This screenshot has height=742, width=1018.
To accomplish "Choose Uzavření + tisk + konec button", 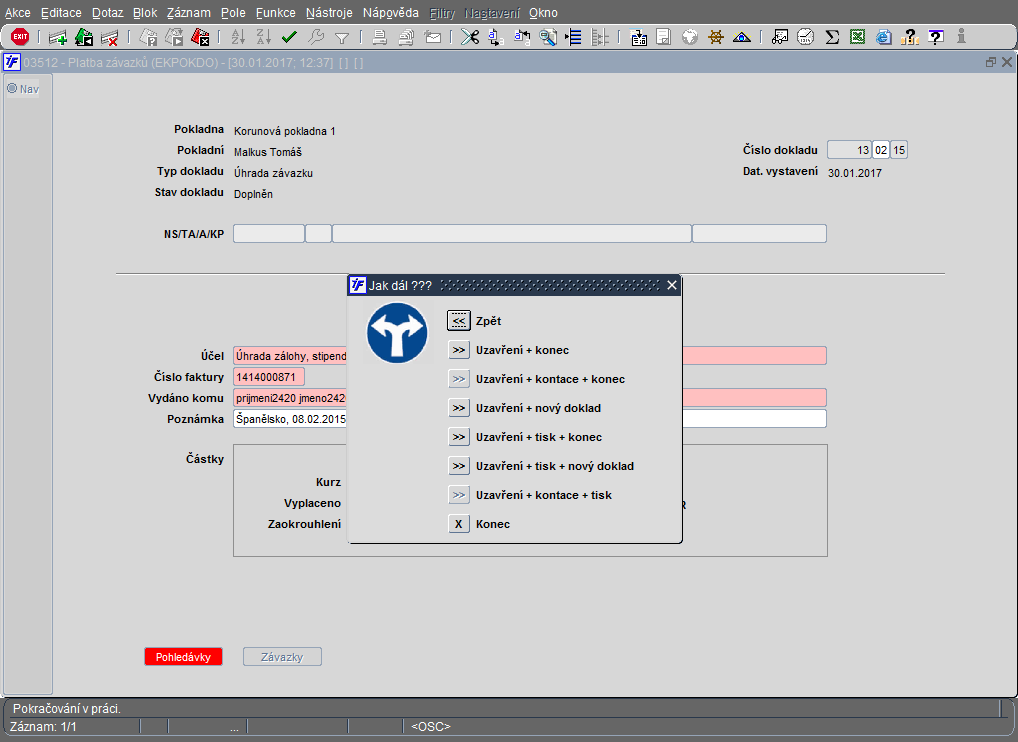I will click(x=458, y=437).
